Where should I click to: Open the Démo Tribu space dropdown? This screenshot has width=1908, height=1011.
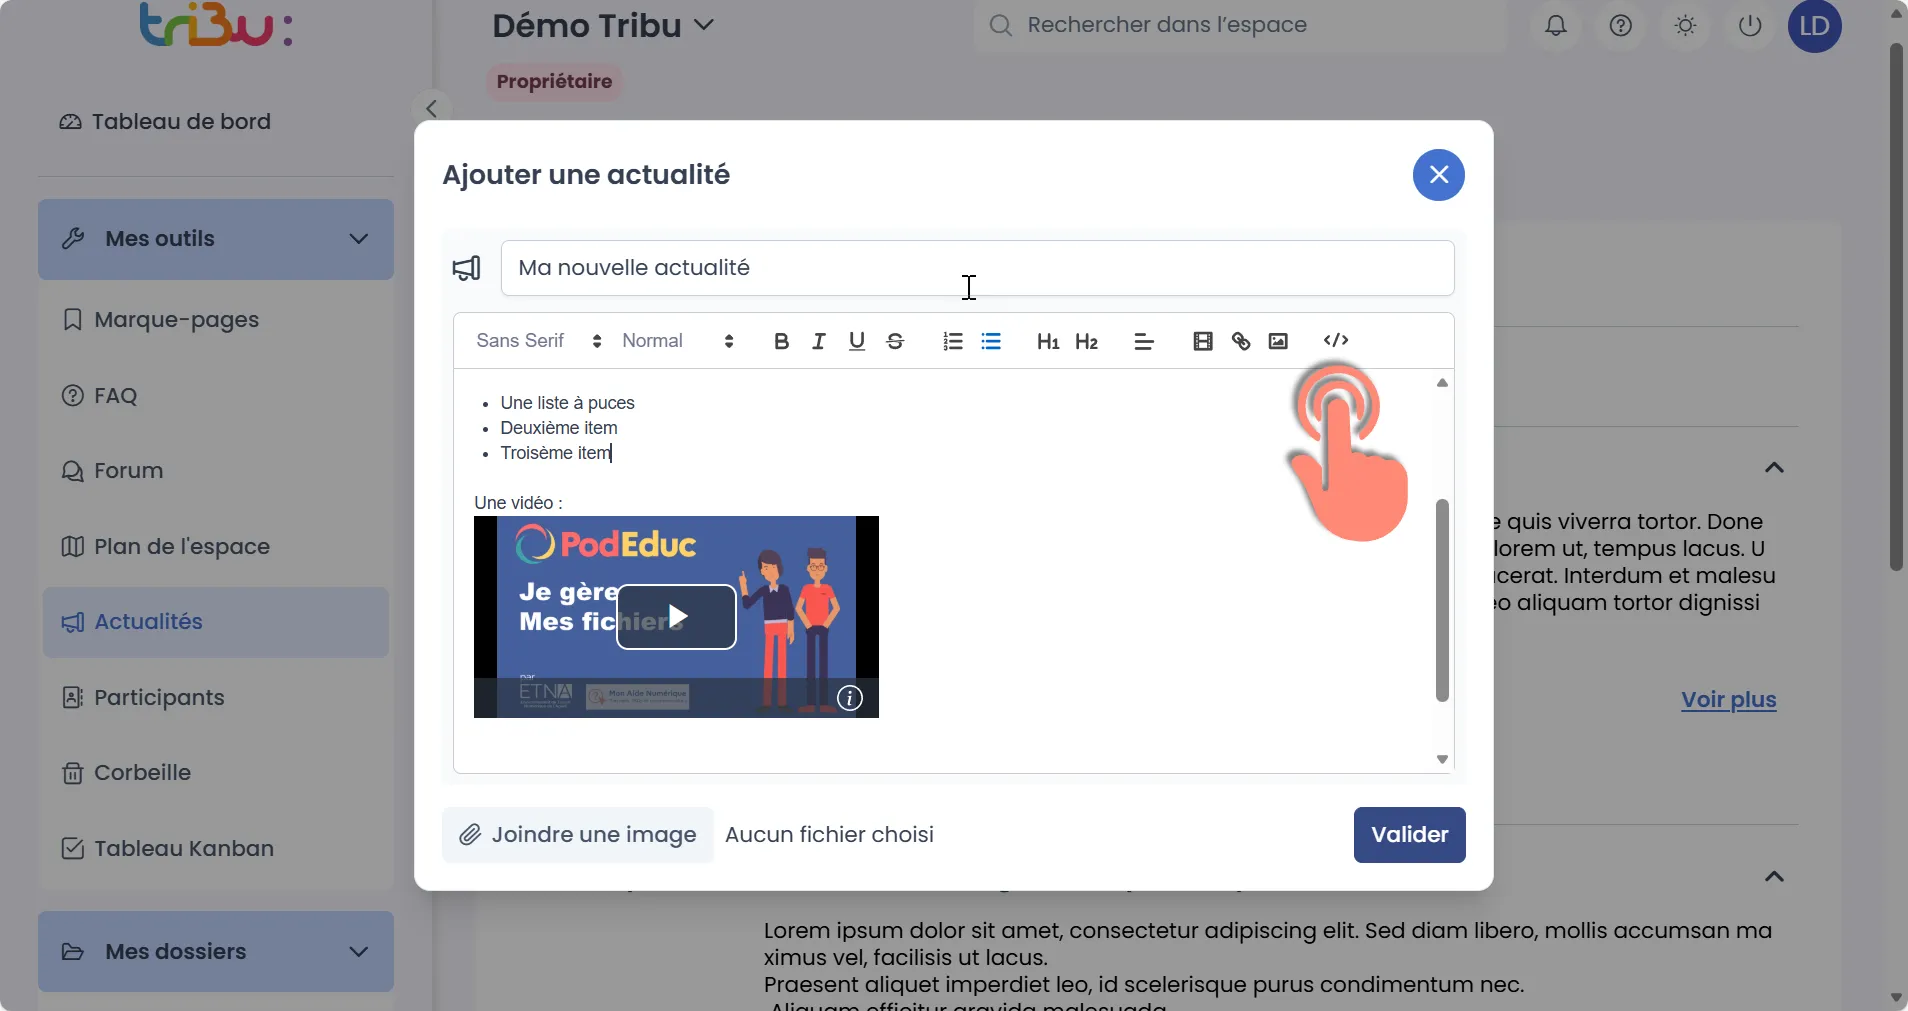pos(603,26)
